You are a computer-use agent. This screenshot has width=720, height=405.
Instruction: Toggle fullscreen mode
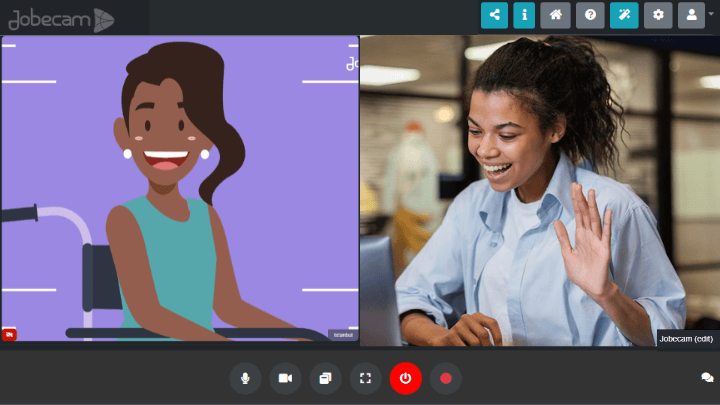click(x=365, y=378)
